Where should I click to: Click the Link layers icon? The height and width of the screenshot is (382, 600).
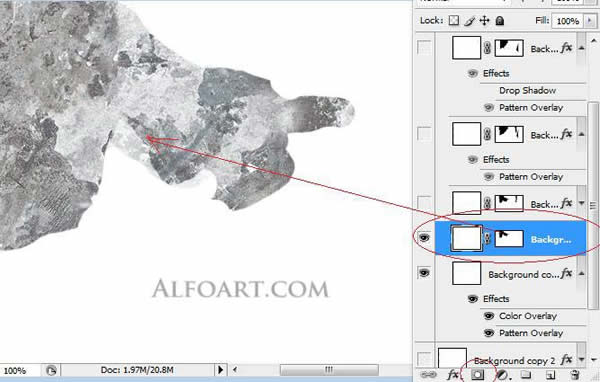428,375
